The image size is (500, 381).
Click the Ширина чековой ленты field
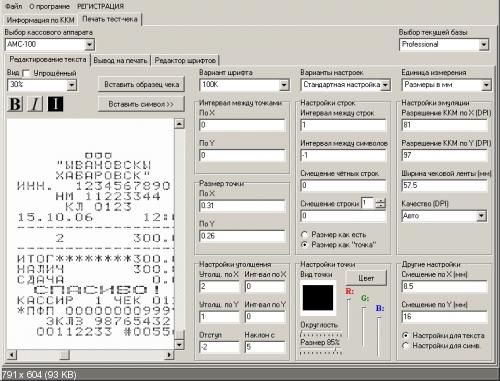tap(445, 185)
